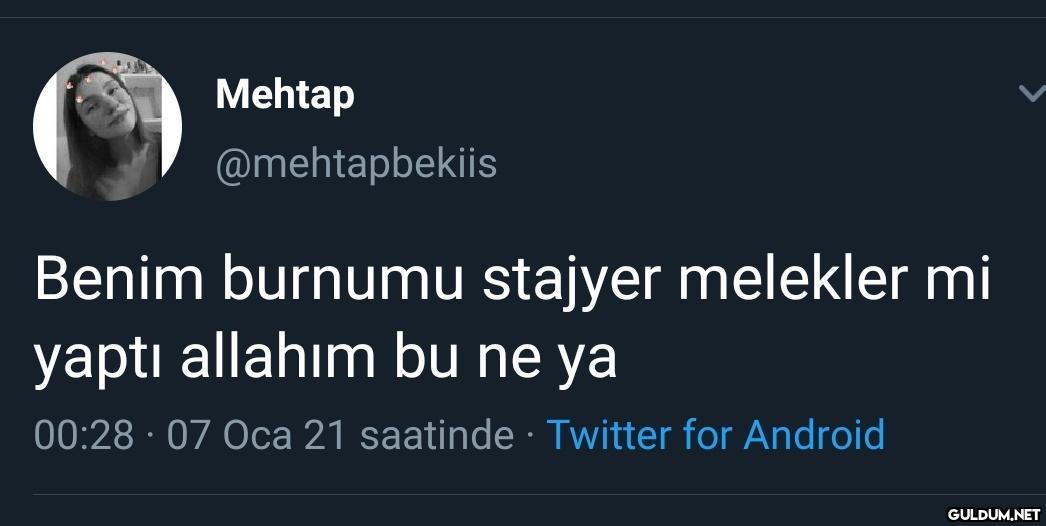Click the word Android in the source link

tap(814, 435)
